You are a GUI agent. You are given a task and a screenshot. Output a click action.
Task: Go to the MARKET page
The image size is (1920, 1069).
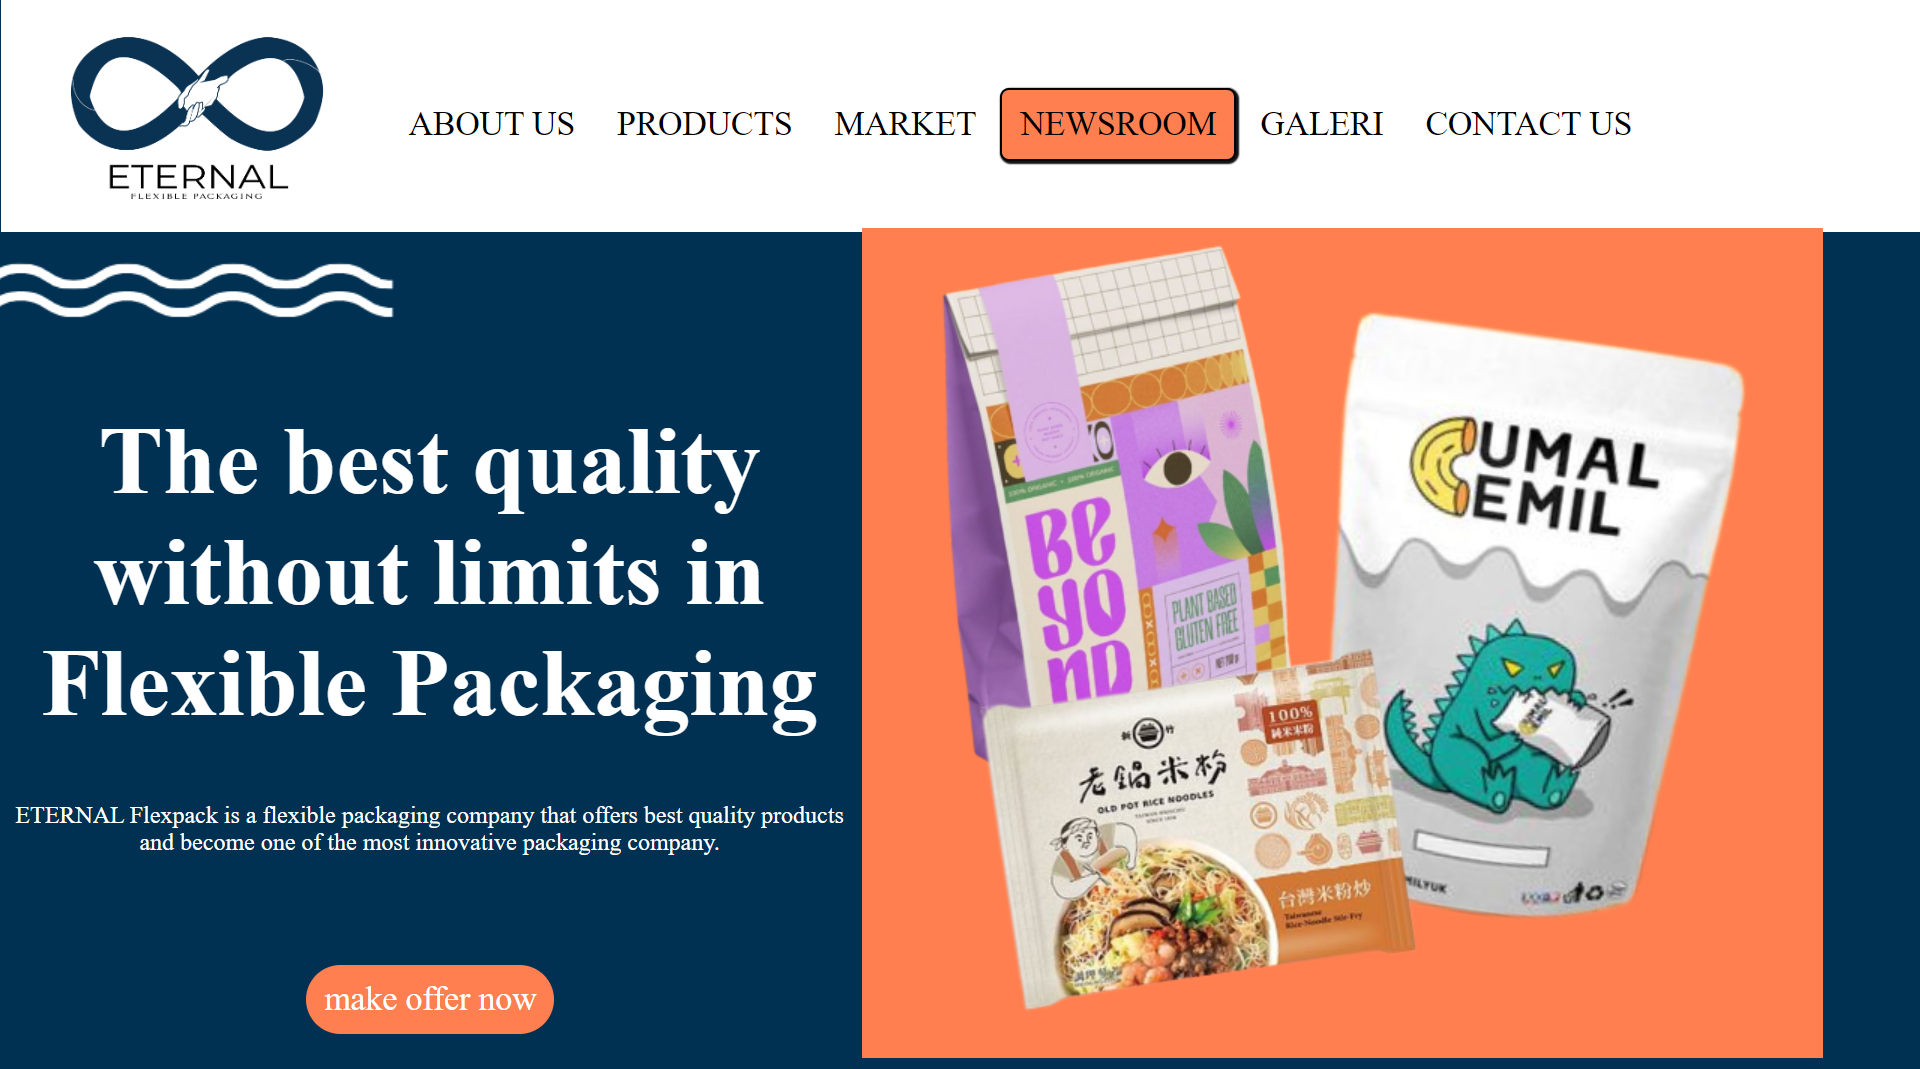(905, 124)
